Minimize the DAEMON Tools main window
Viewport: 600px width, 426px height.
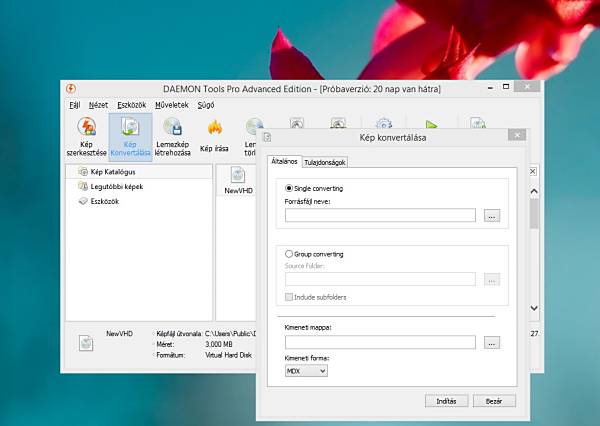click(490, 88)
